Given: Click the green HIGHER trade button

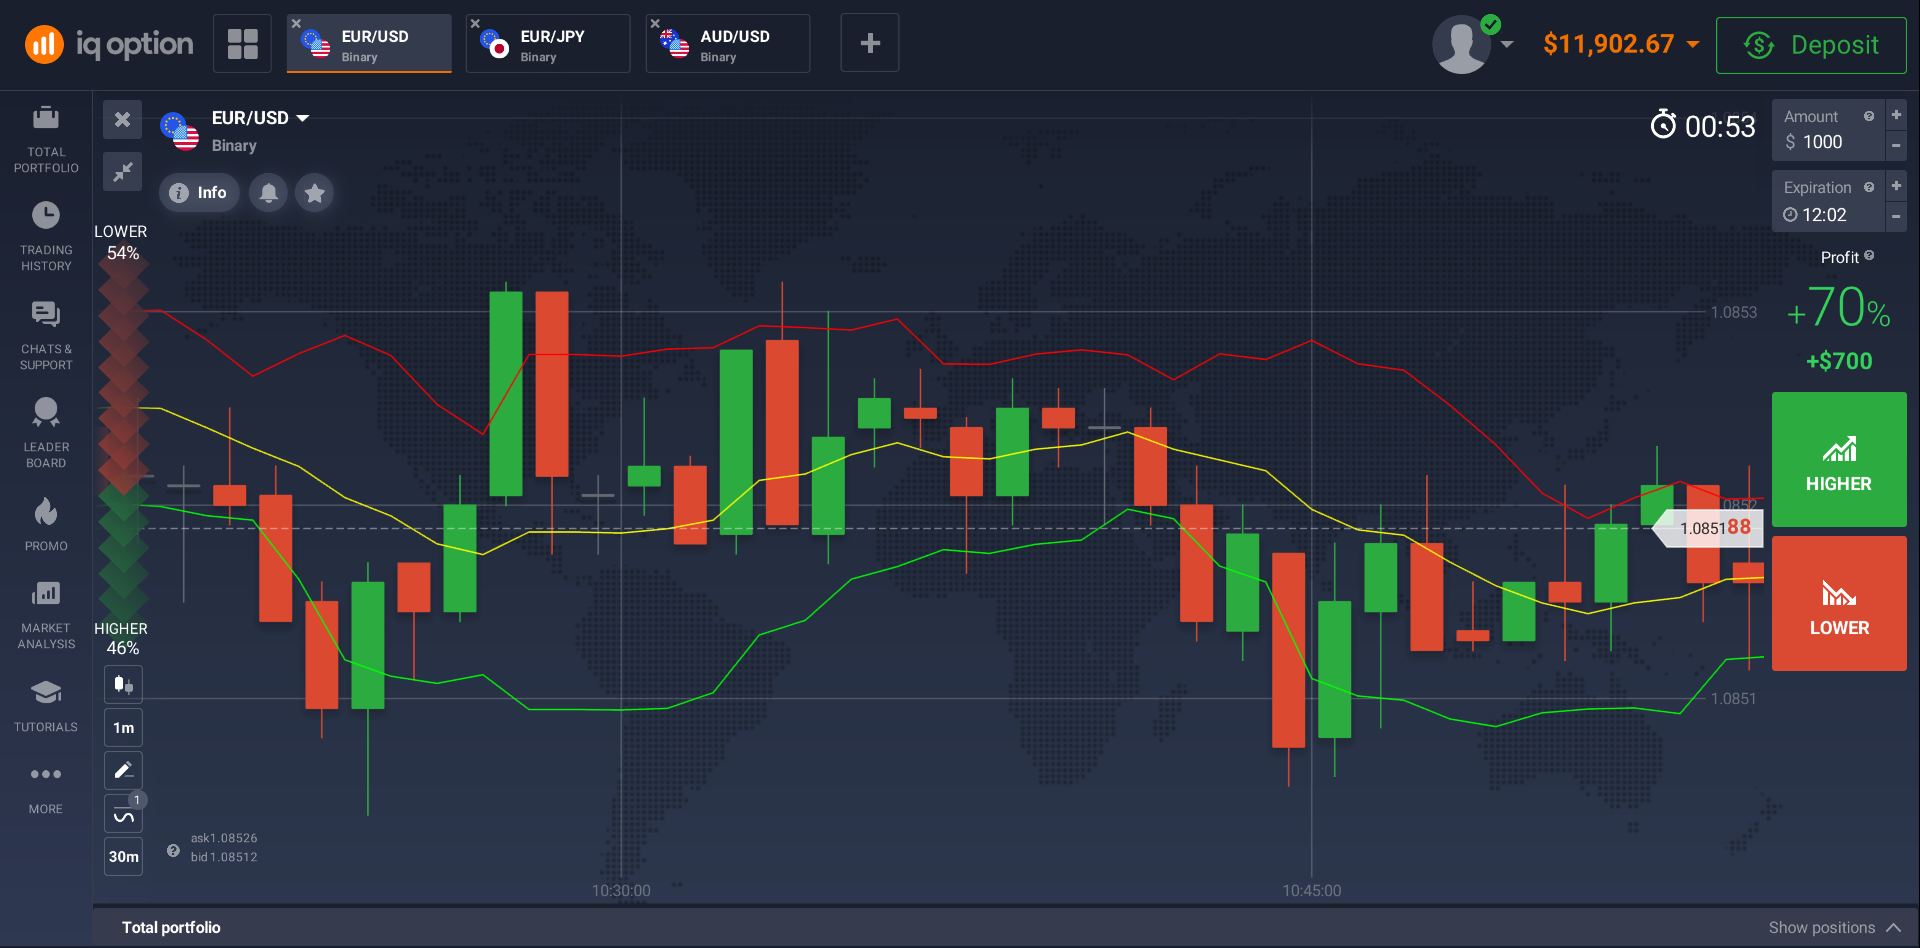Looking at the screenshot, I should coord(1838,460).
